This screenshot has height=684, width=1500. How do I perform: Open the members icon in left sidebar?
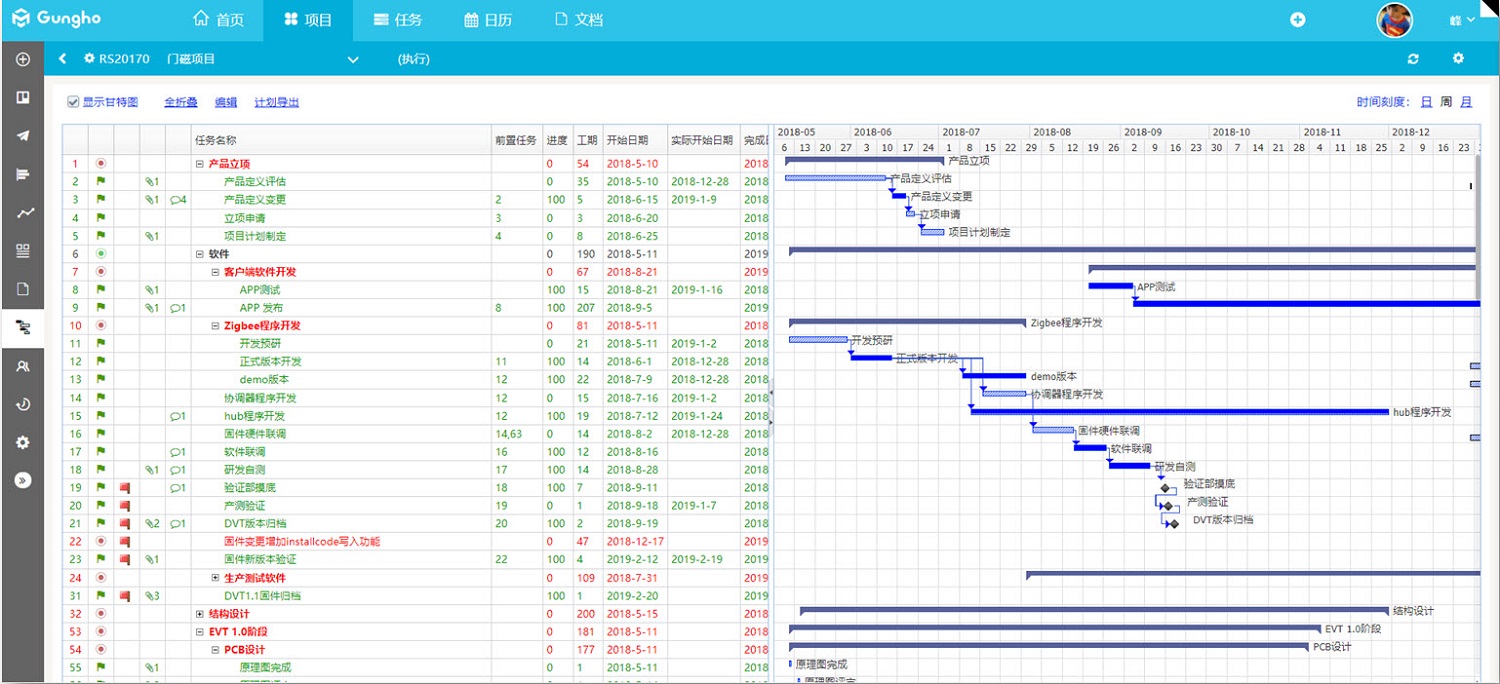click(x=22, y=367)
